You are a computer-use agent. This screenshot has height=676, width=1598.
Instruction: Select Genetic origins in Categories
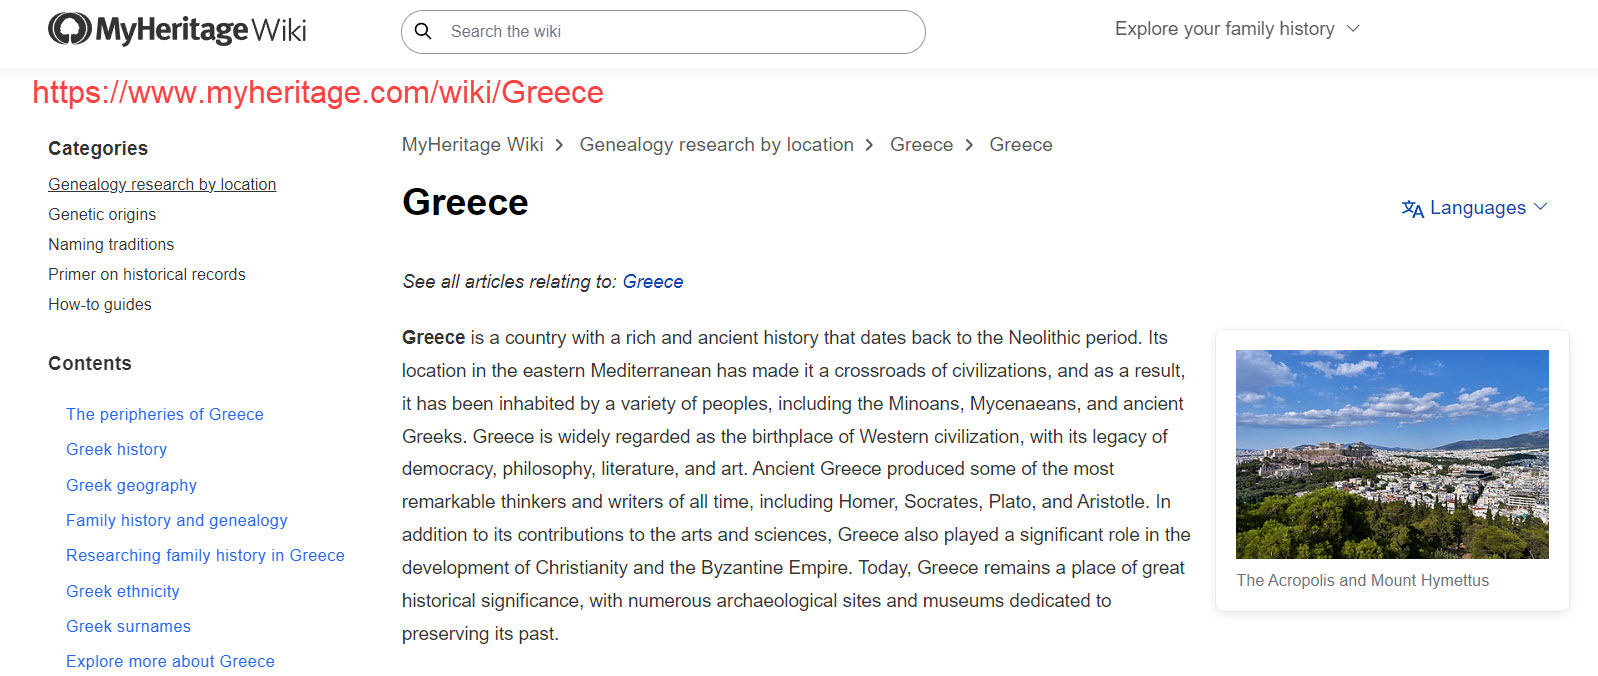[x=102, y=214]
